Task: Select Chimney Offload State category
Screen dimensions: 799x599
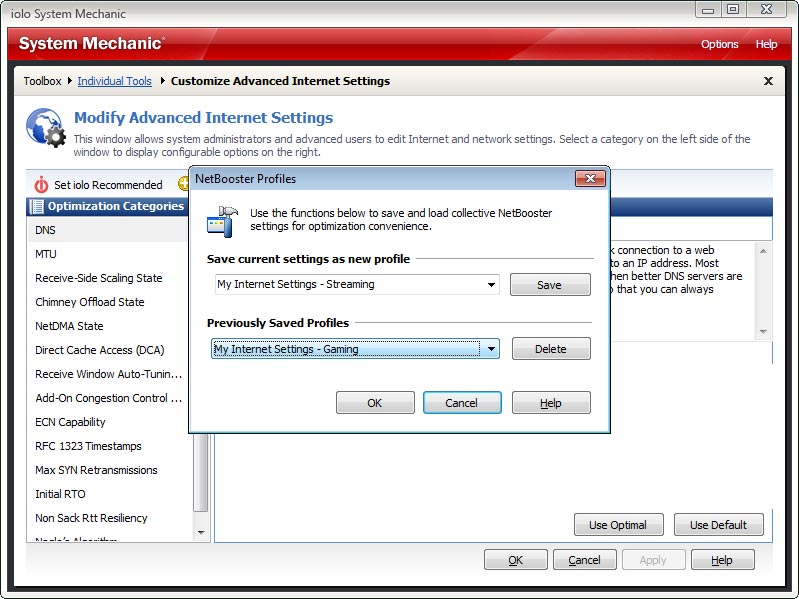Action: (x=107, y=302)
